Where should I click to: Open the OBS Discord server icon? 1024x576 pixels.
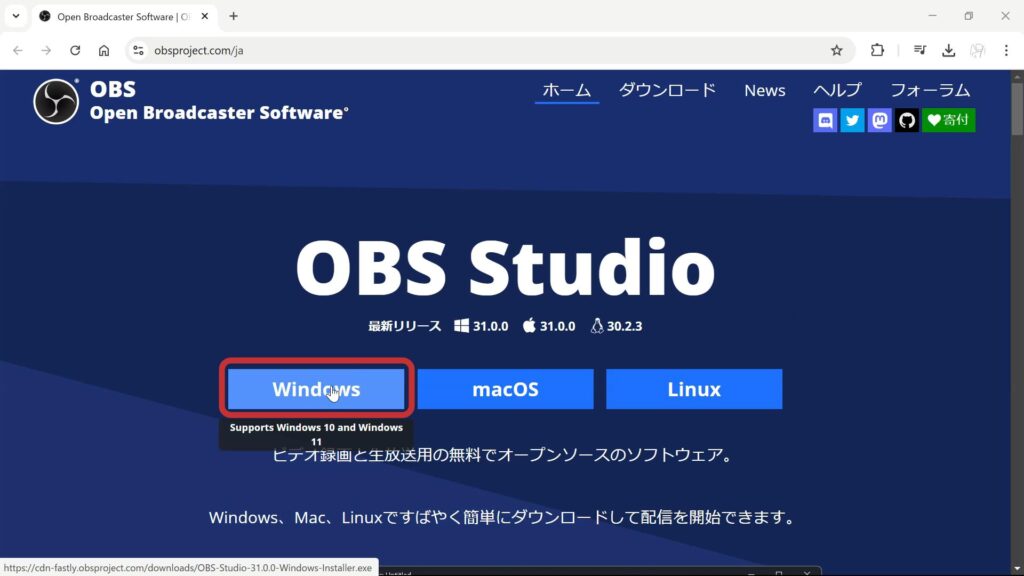(825, 121)
